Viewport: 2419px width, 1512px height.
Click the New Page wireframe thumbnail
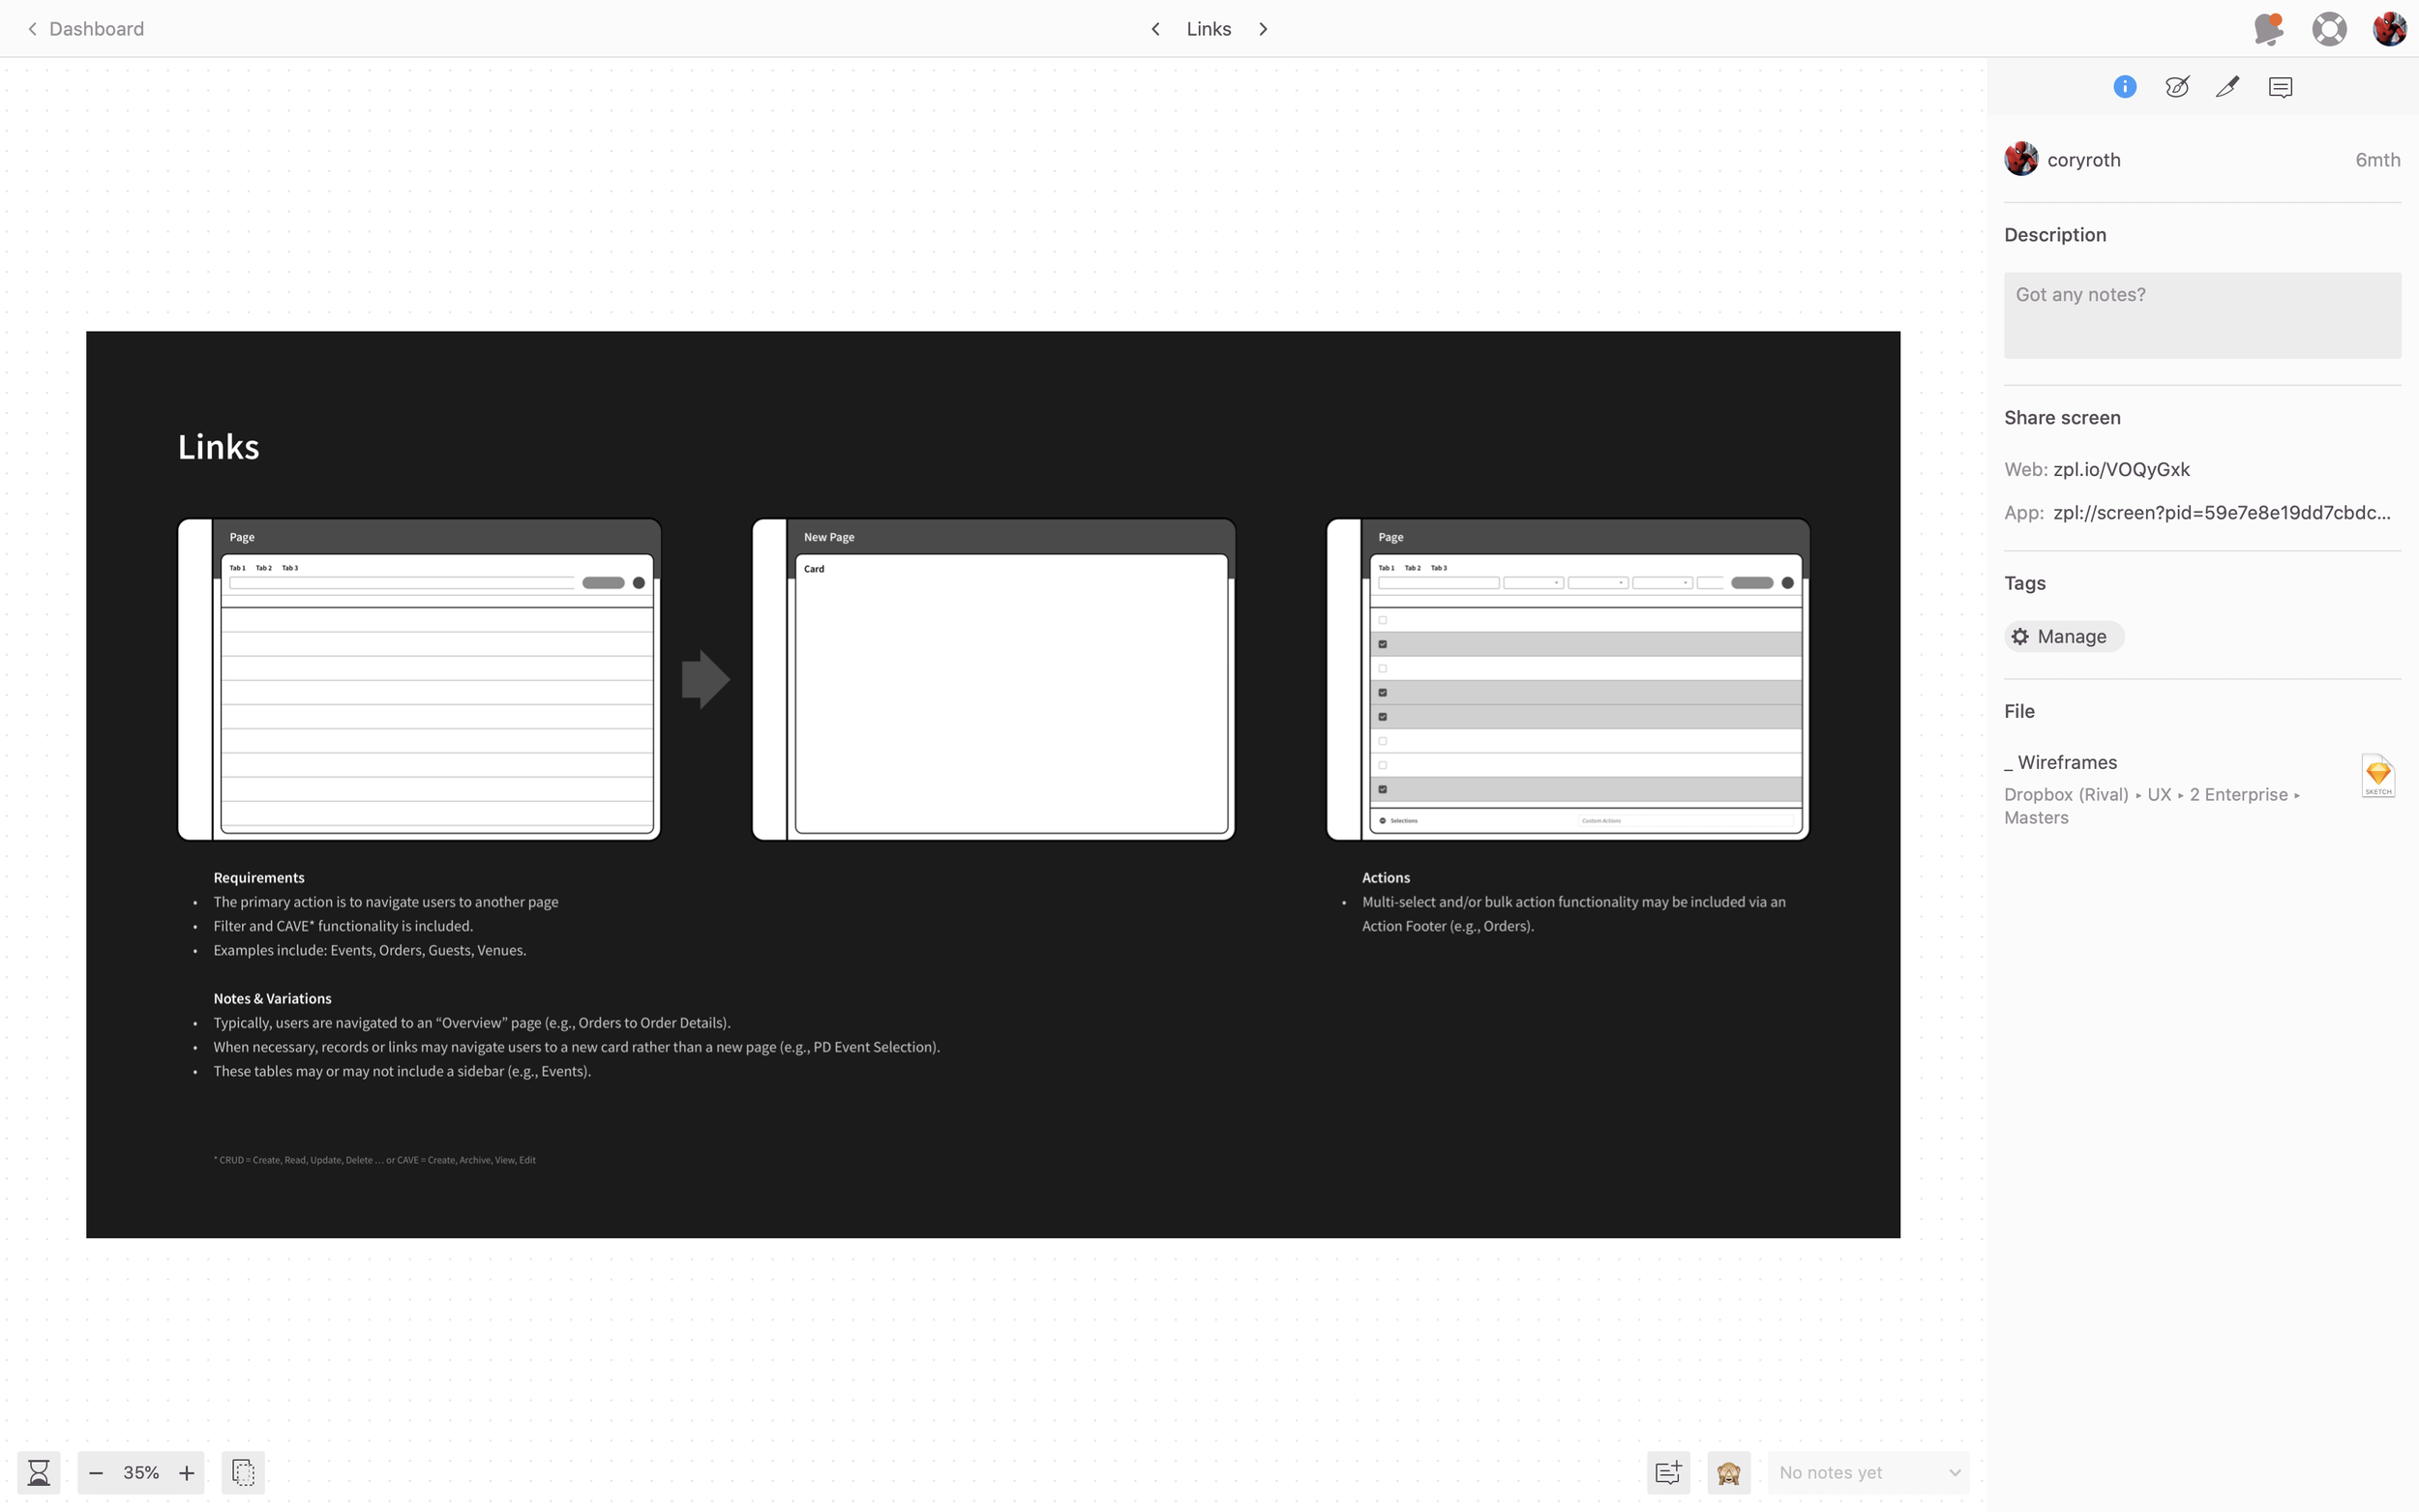click(x=993, y=679)
